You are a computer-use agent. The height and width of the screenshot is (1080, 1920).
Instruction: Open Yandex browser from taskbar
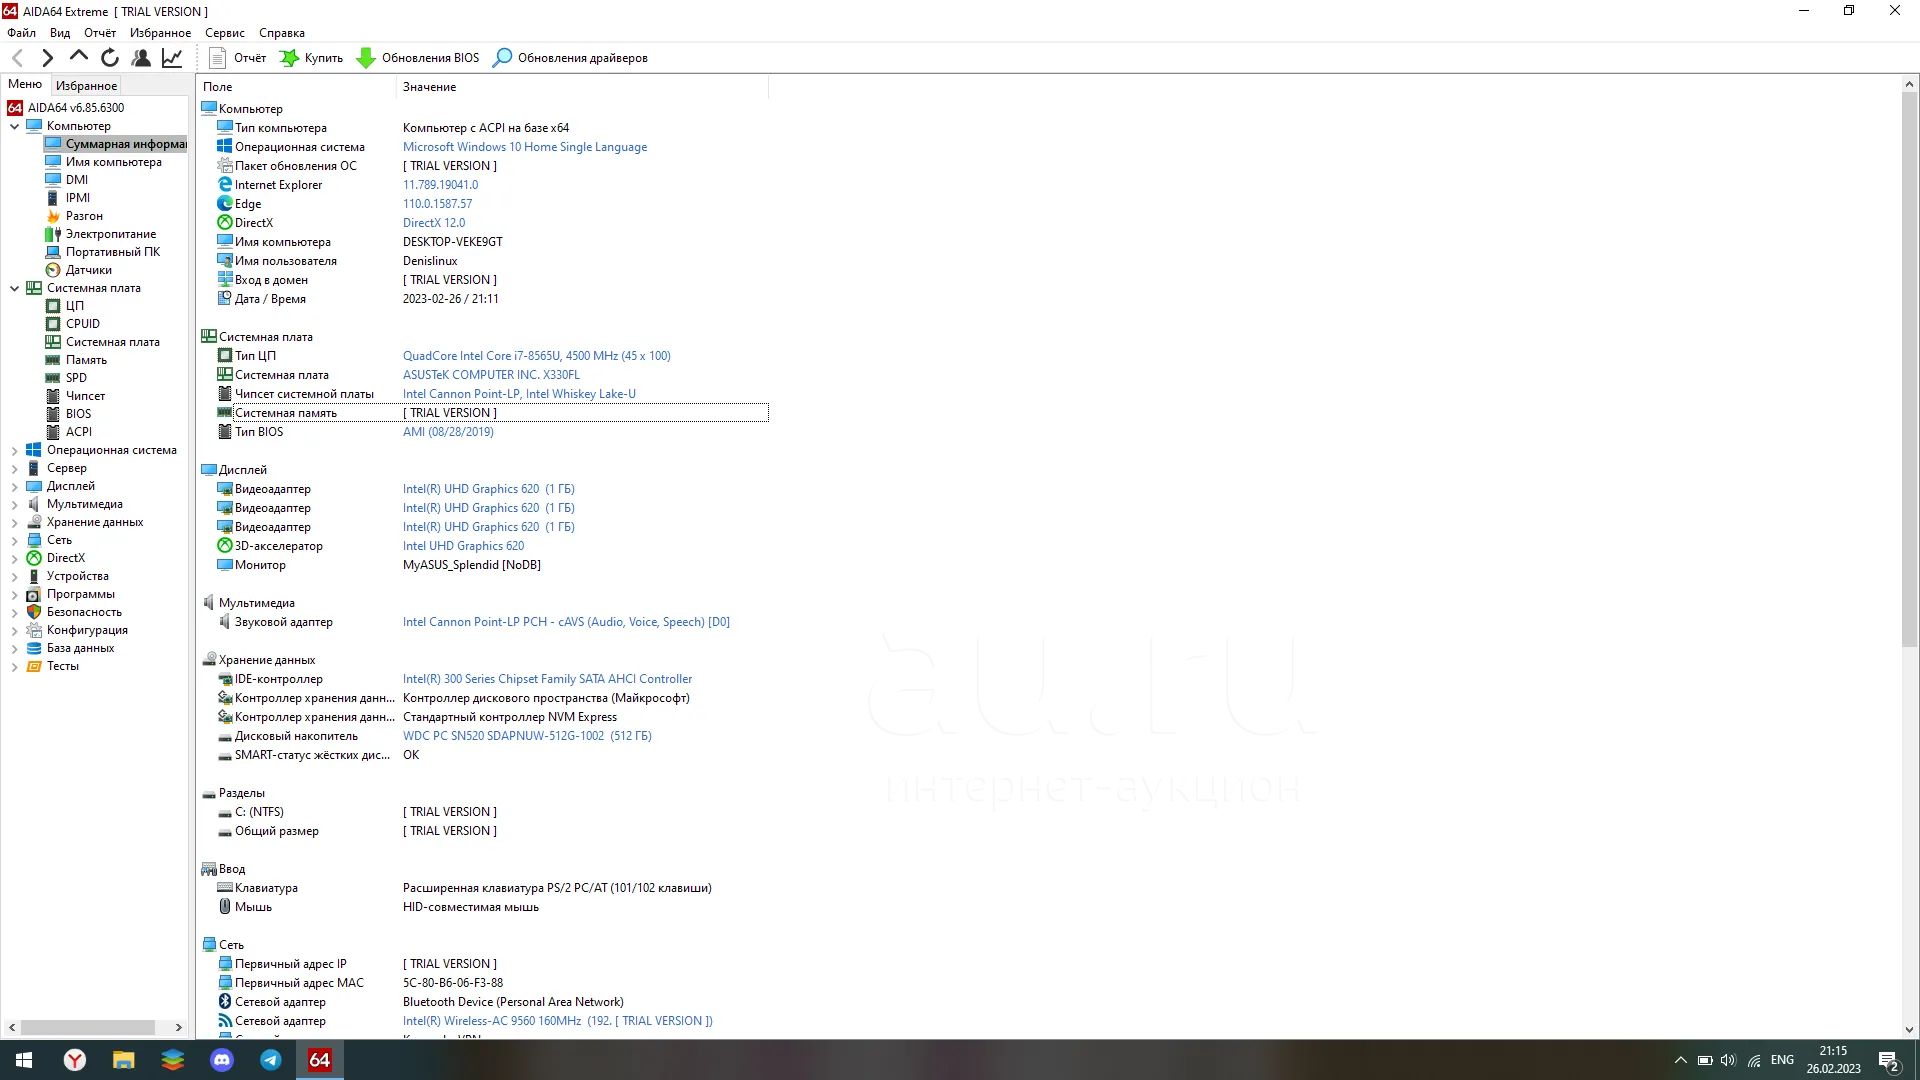point(75,1060)
